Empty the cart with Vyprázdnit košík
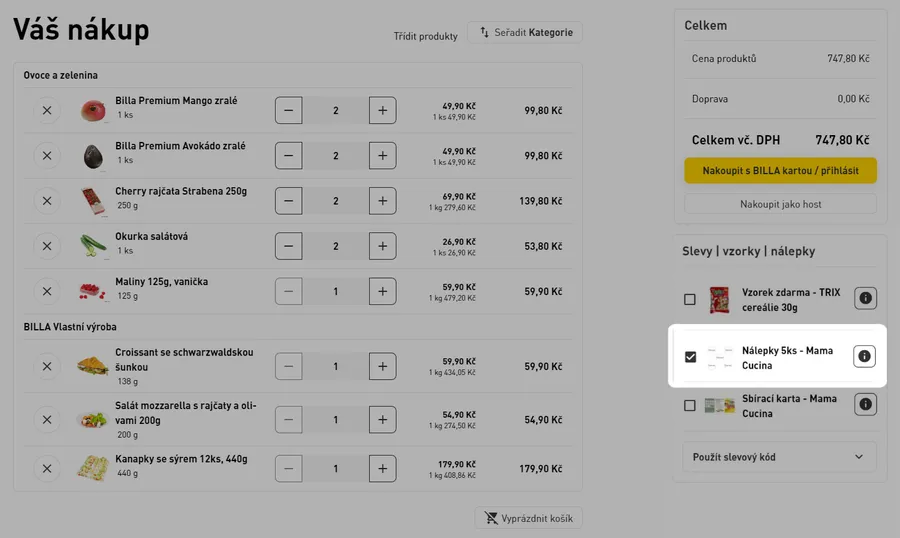Viewport: 900px width, 538px height. 528,518
